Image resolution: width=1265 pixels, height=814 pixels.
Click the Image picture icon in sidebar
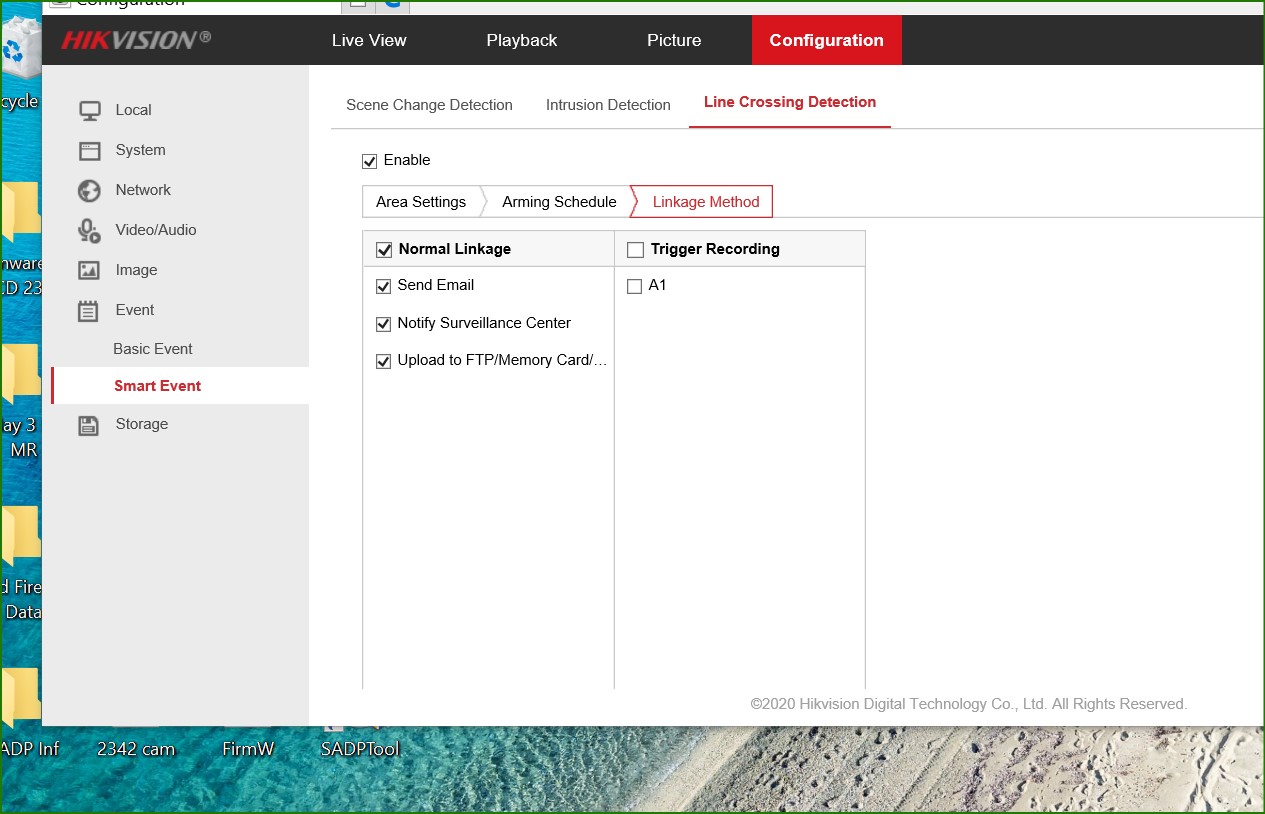[x=90, y=271]
